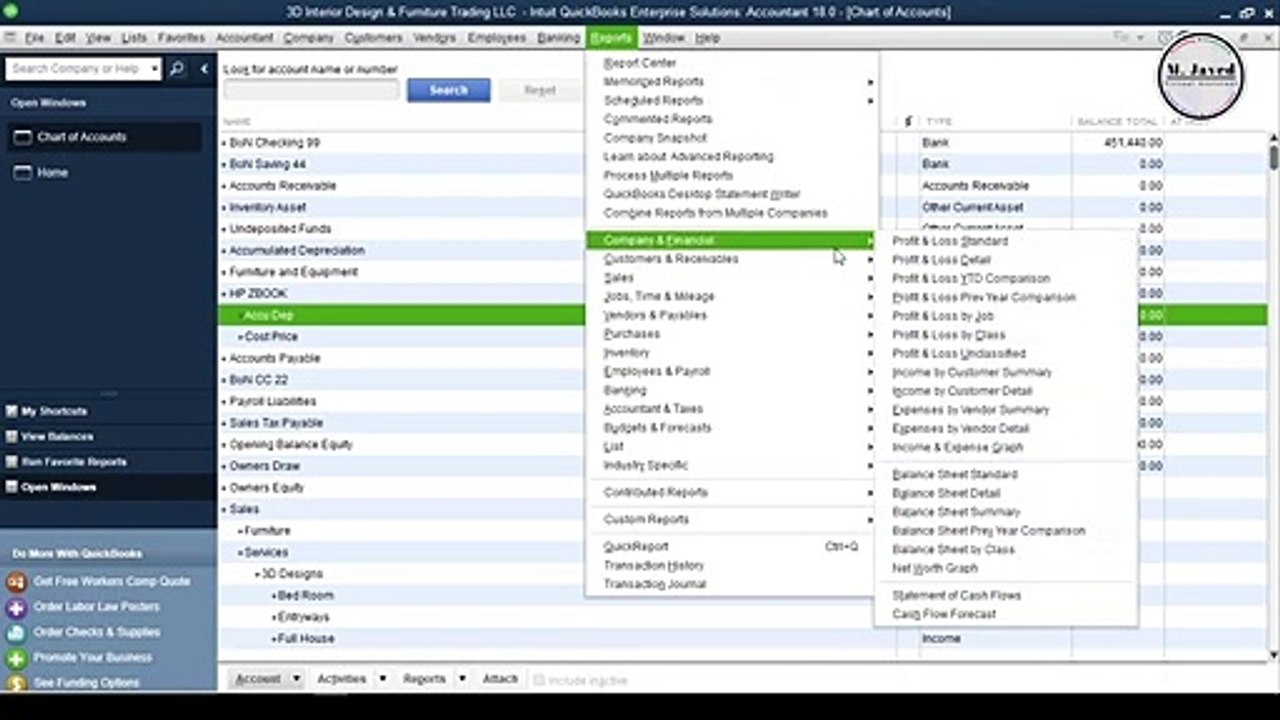Click the Attach button
This screenshot has height=720, width=1280.
[500, 678]
